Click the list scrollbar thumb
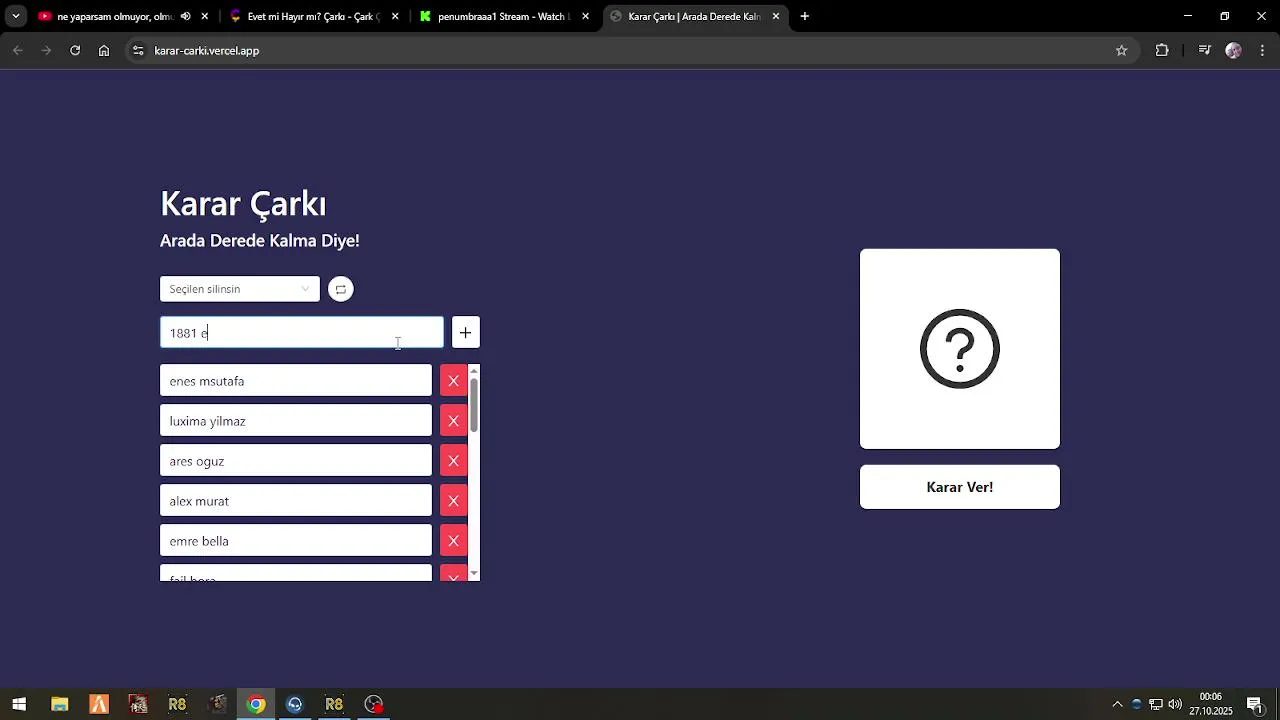This screenshot has width=1280, height=720. point(474,405)
